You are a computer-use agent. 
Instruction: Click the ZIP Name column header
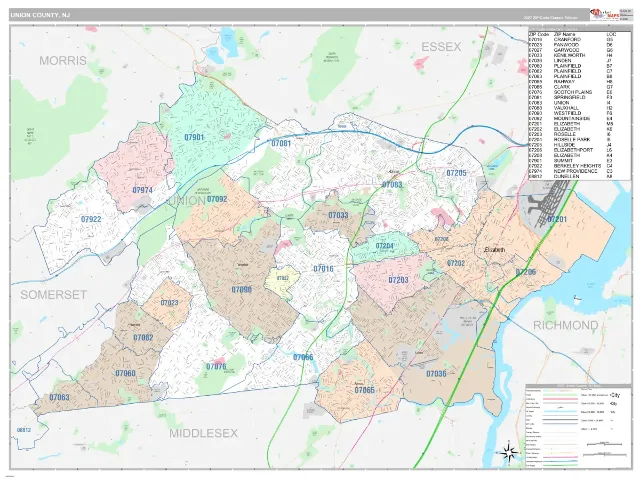tap(565, 34)
